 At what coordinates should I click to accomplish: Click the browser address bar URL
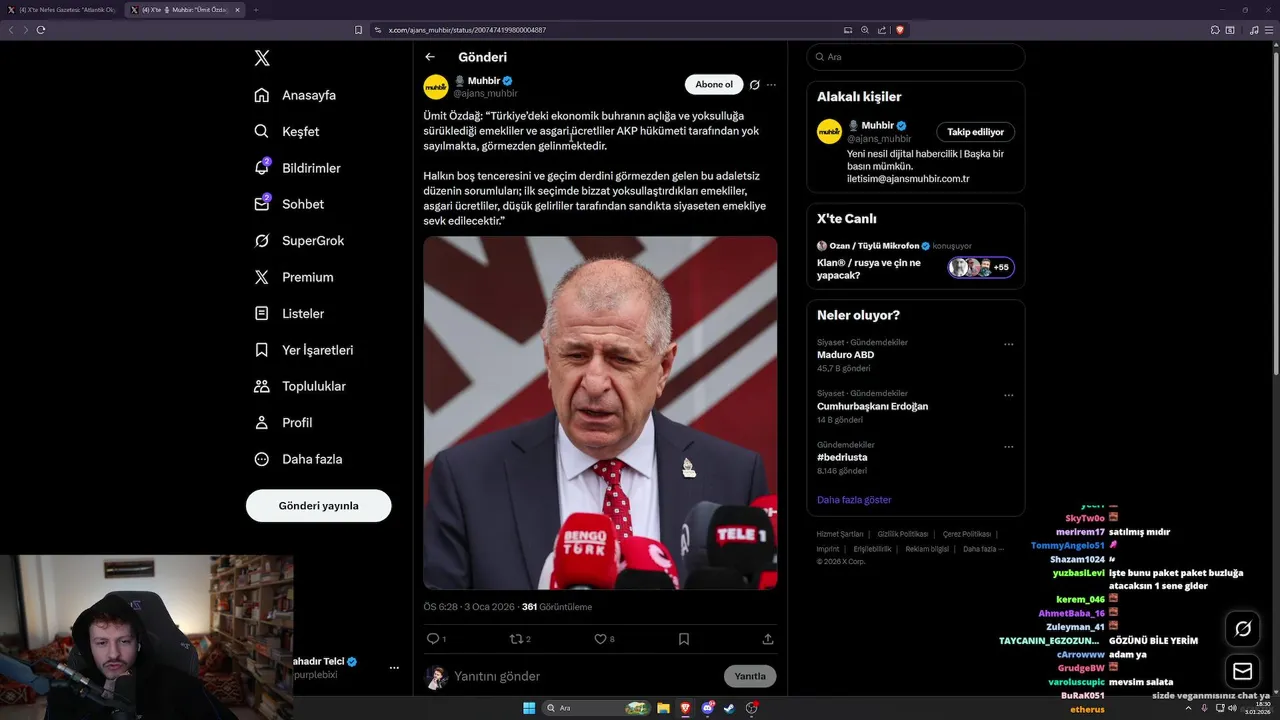pos(467,30)
